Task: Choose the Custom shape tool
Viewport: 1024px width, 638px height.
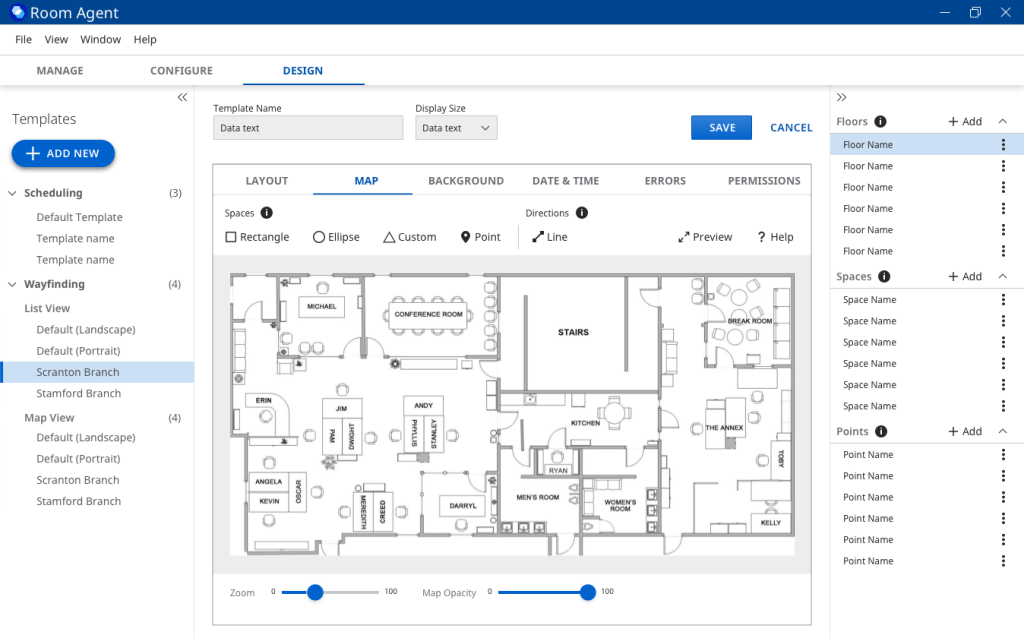Action: (x=409, y=237)
